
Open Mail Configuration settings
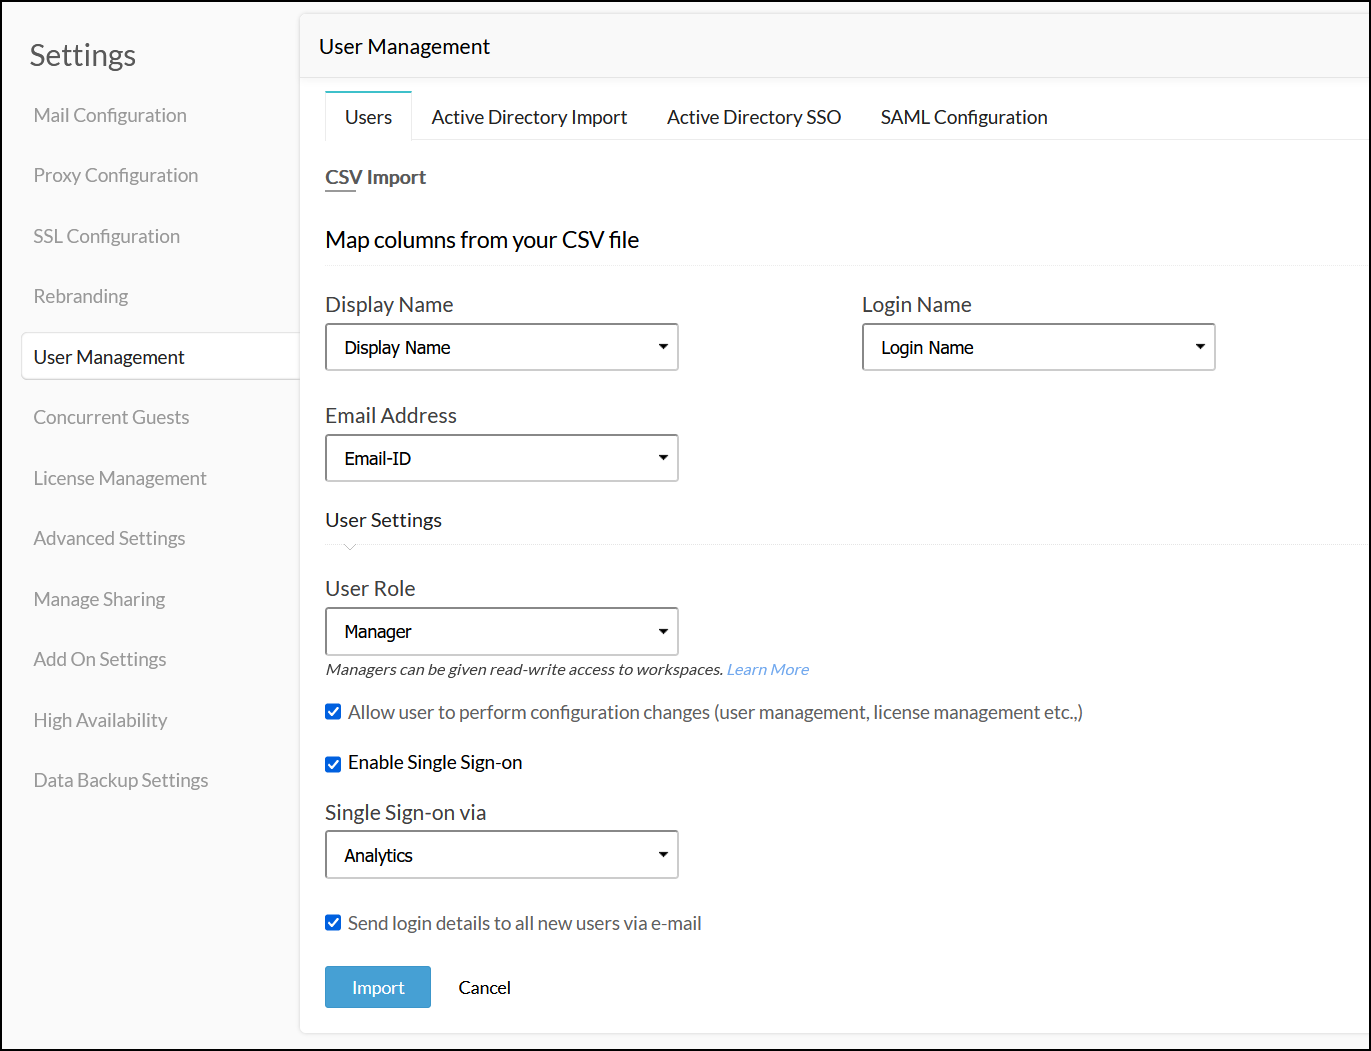click(x=110, y=115)
